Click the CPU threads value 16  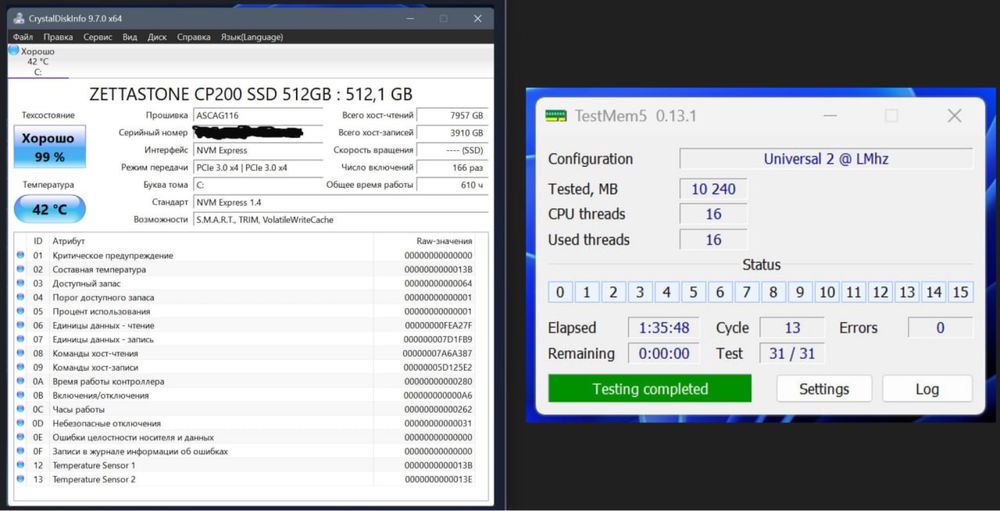pyautogui.click(x=714, y=214)
